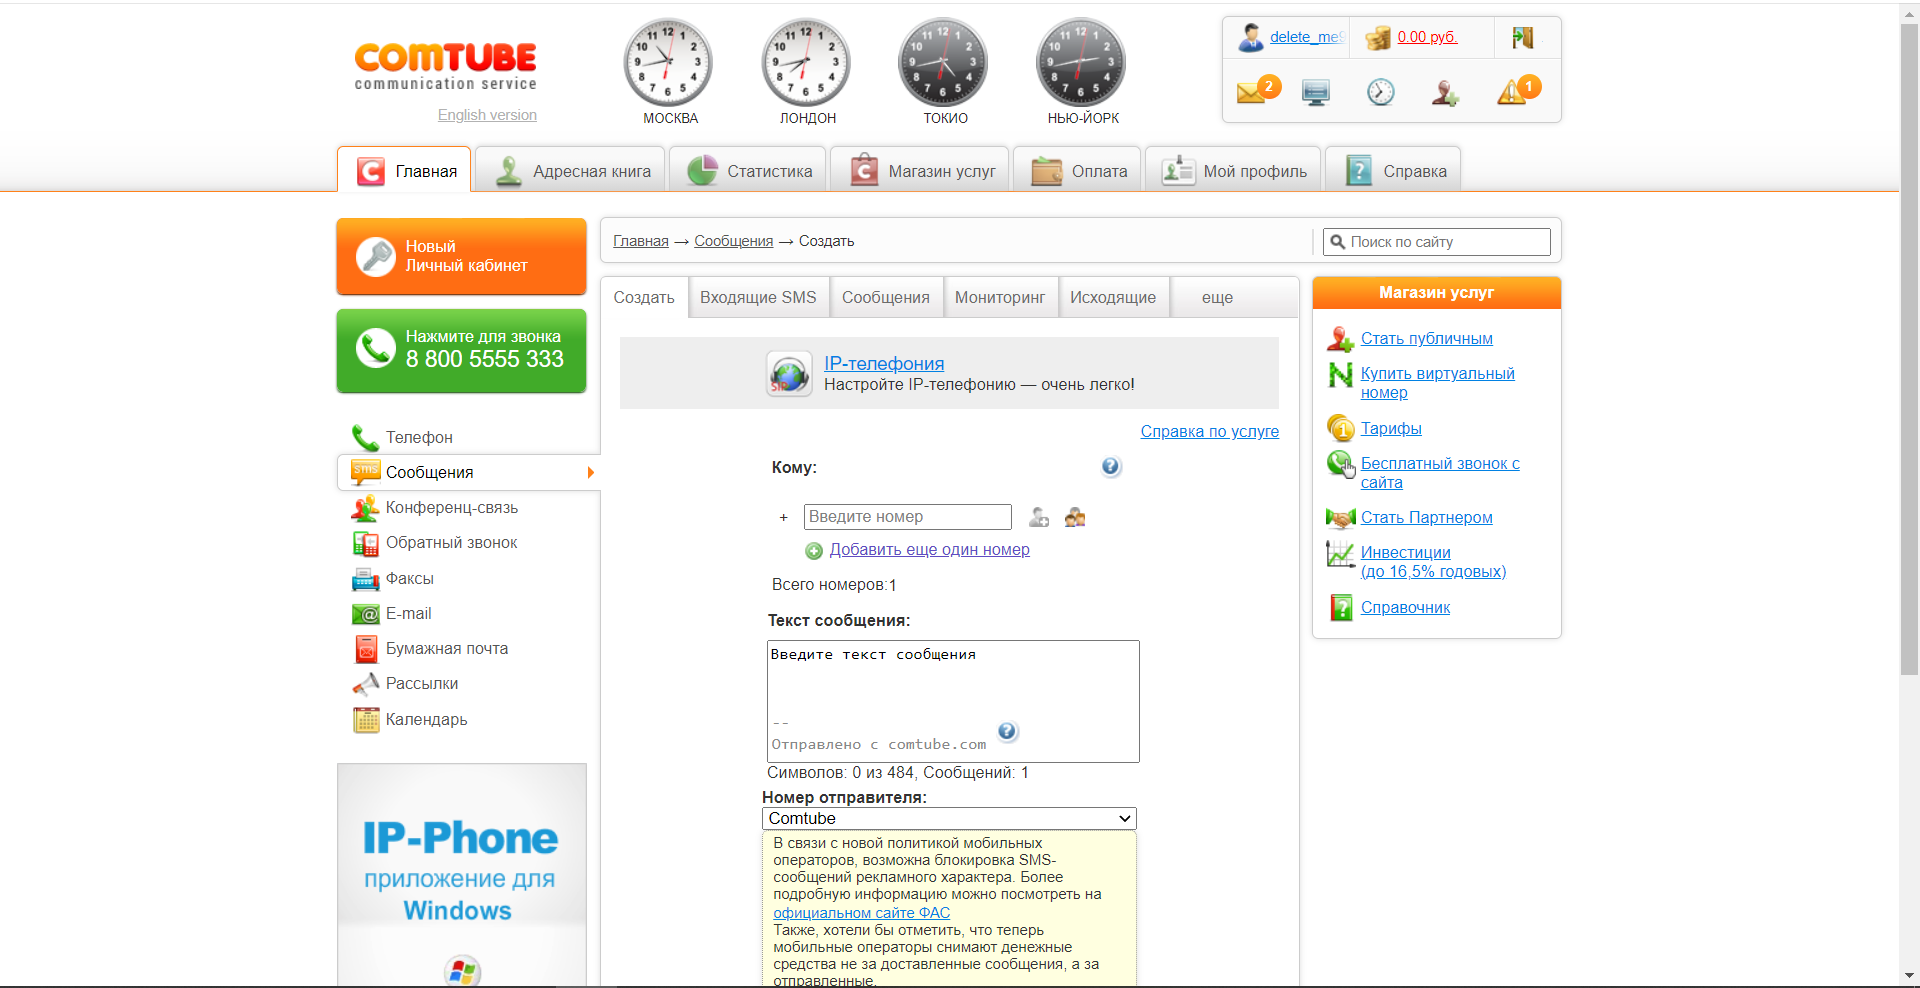The height and width of the screenshot is (988, 1920).
Task: Click the Добавить еще один номер link
Action: pyautogui.click(x=929, y=549)
